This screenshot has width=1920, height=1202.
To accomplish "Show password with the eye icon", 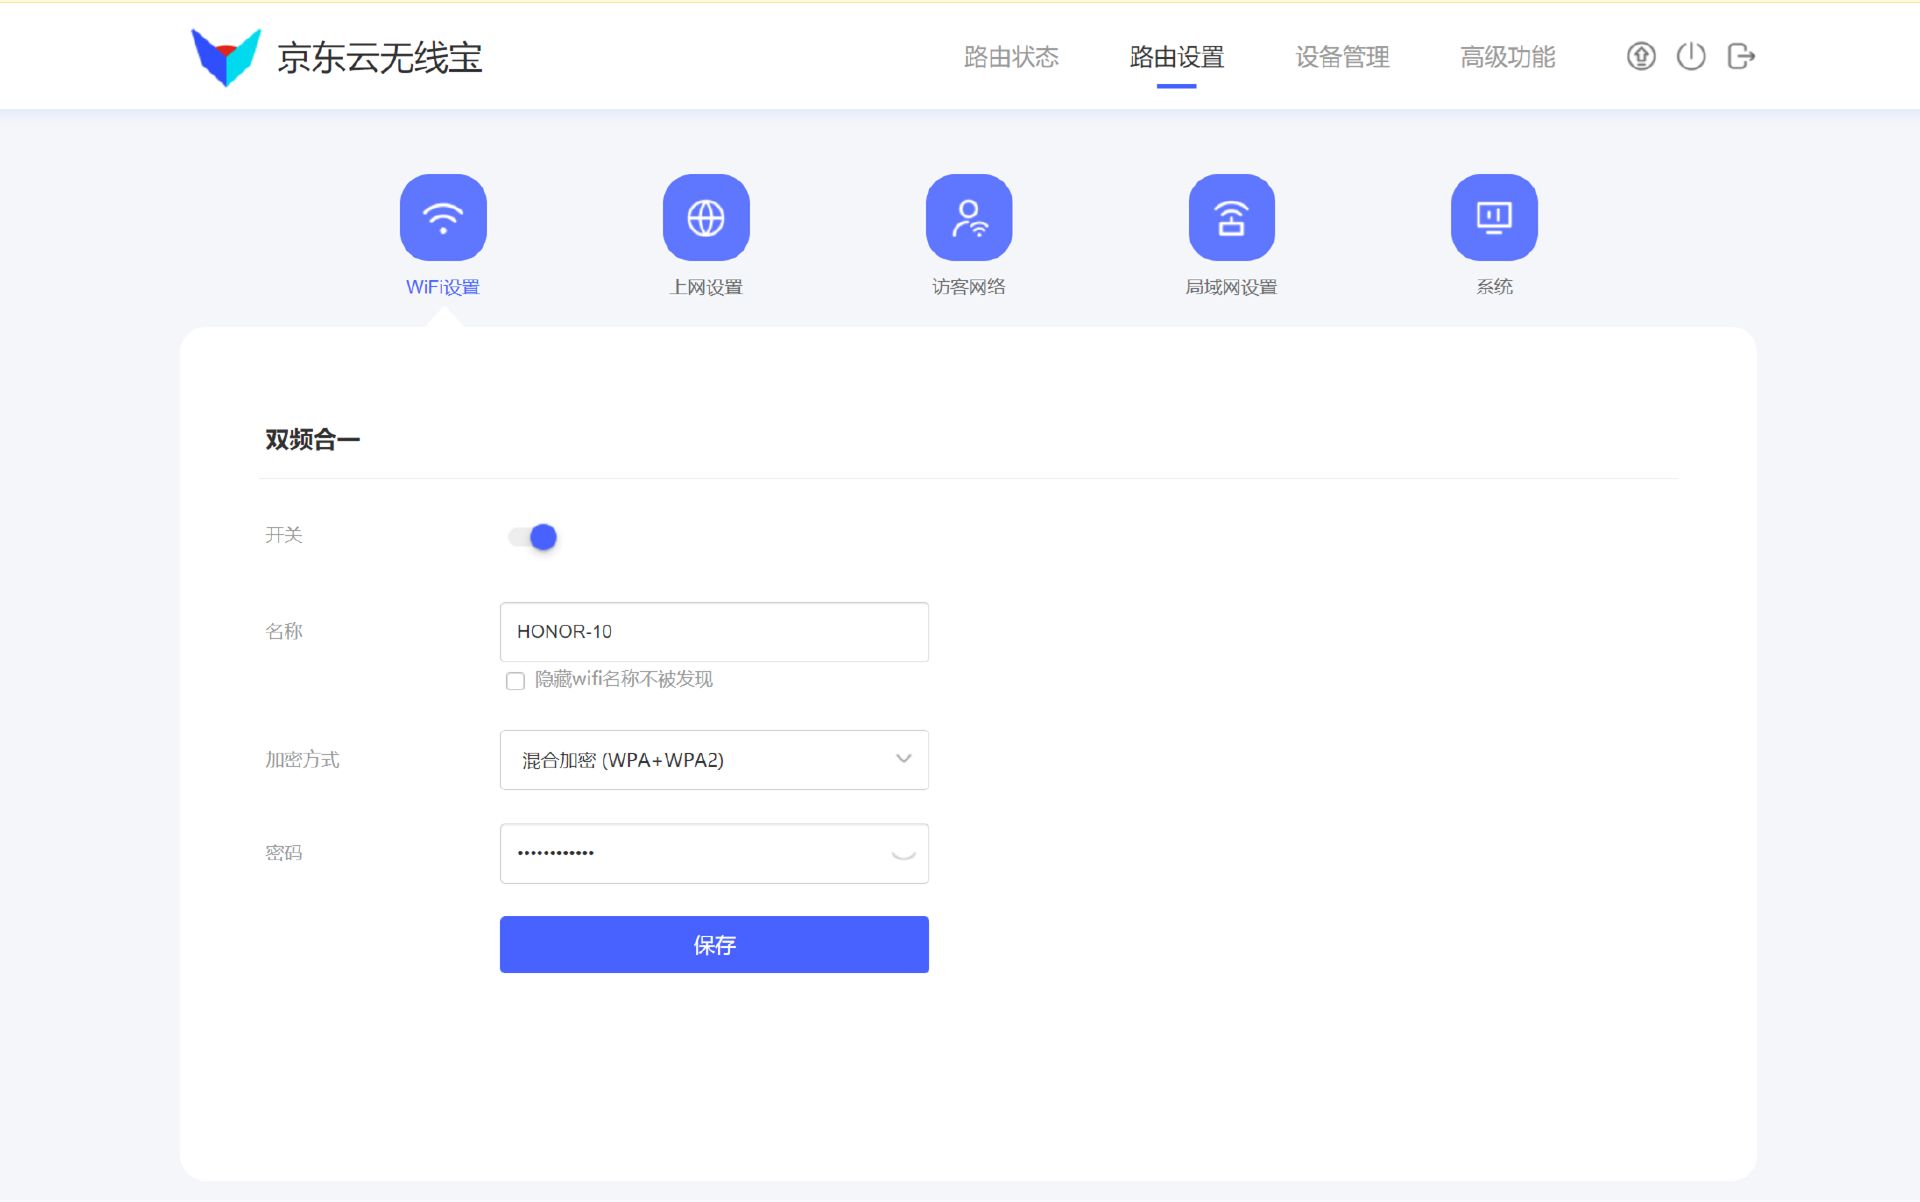I will (x=903, y=853).
